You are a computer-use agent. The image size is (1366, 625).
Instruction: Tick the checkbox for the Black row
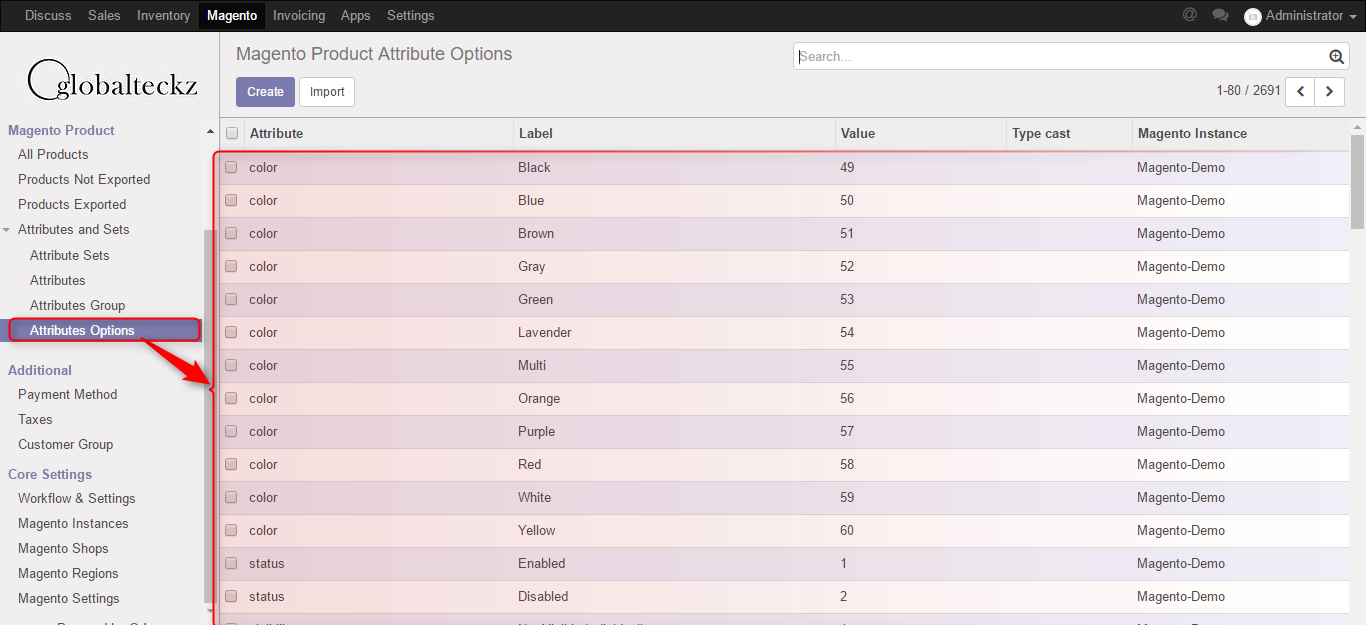pyautogui.click(x=231, y=167)
